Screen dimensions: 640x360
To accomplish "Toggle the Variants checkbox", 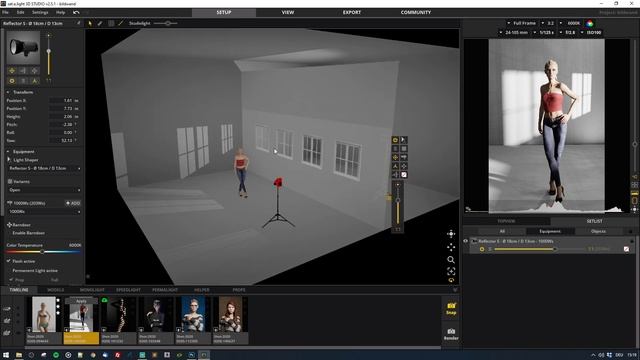I will [10, 182].
